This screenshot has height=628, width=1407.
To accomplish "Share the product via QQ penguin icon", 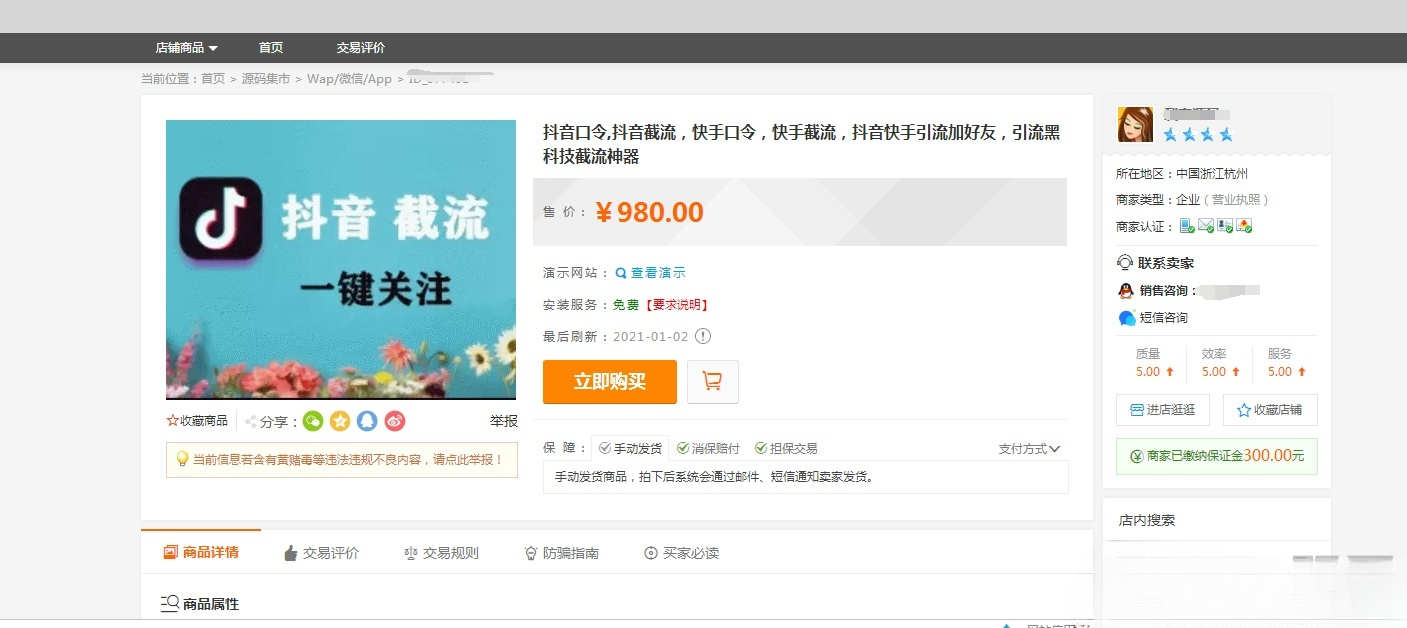I will coord(368,421).
